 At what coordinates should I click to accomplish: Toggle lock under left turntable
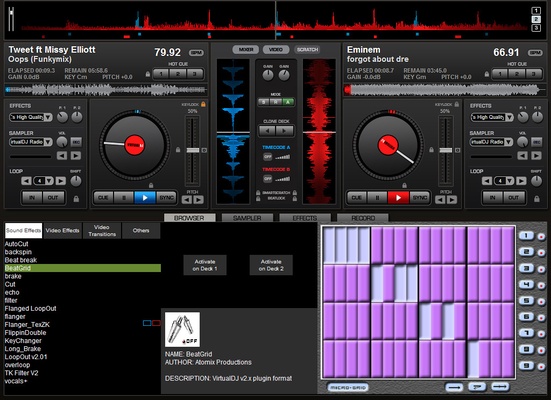151,186
